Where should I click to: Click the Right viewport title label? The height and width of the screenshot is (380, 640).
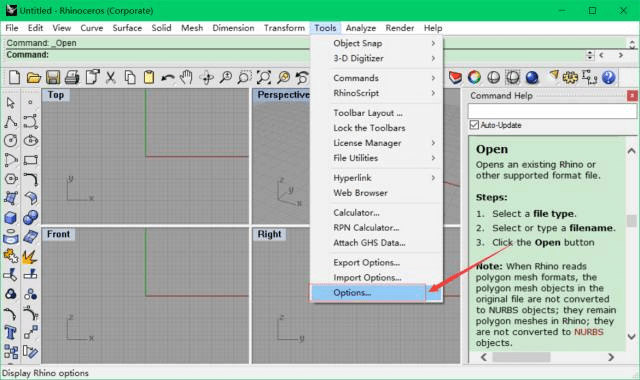[269, 234]
